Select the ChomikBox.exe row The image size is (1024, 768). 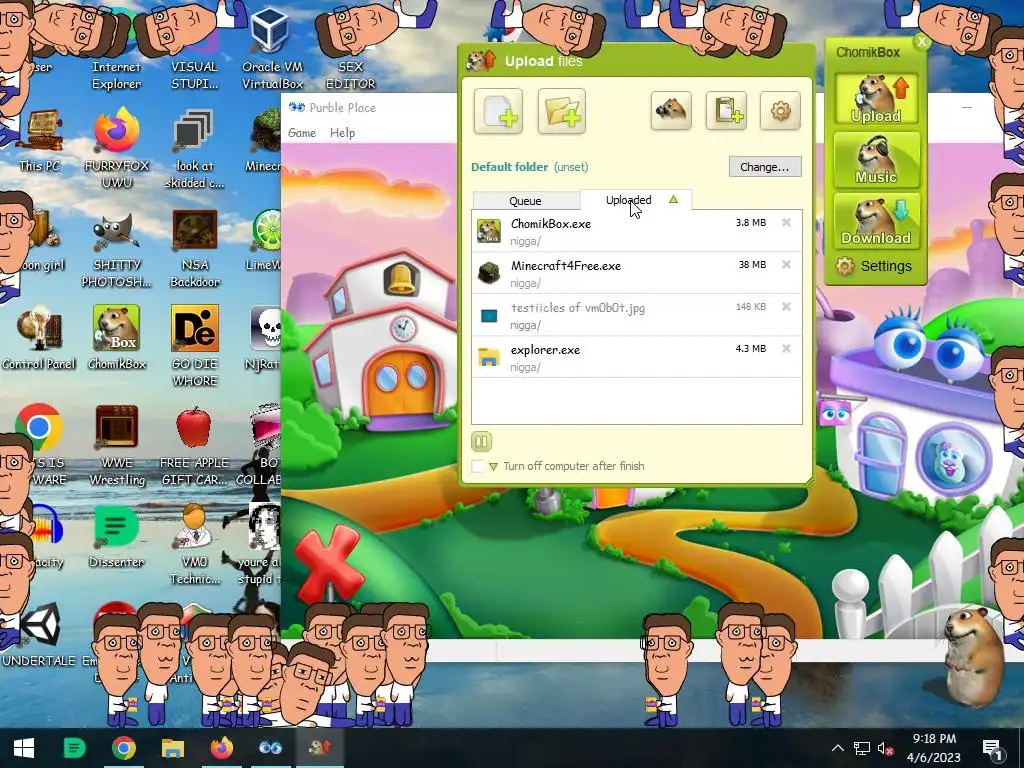point(637,231)
